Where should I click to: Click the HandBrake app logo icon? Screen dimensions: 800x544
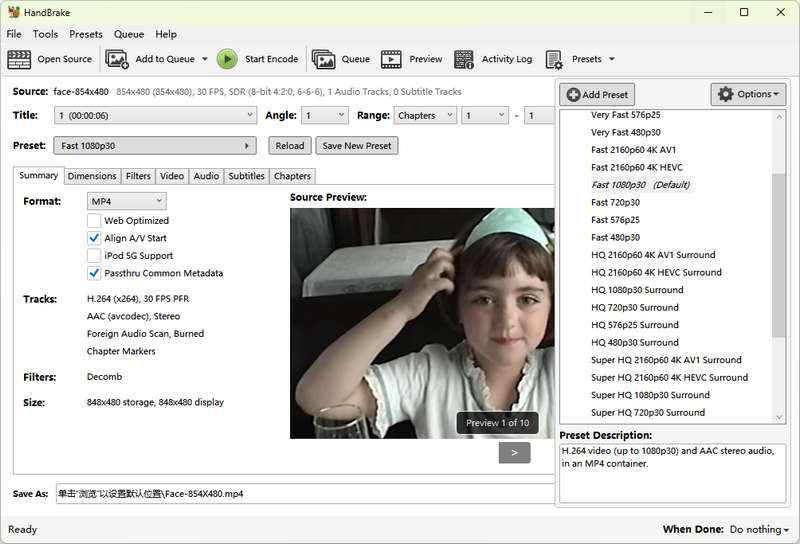coord(13,12)
